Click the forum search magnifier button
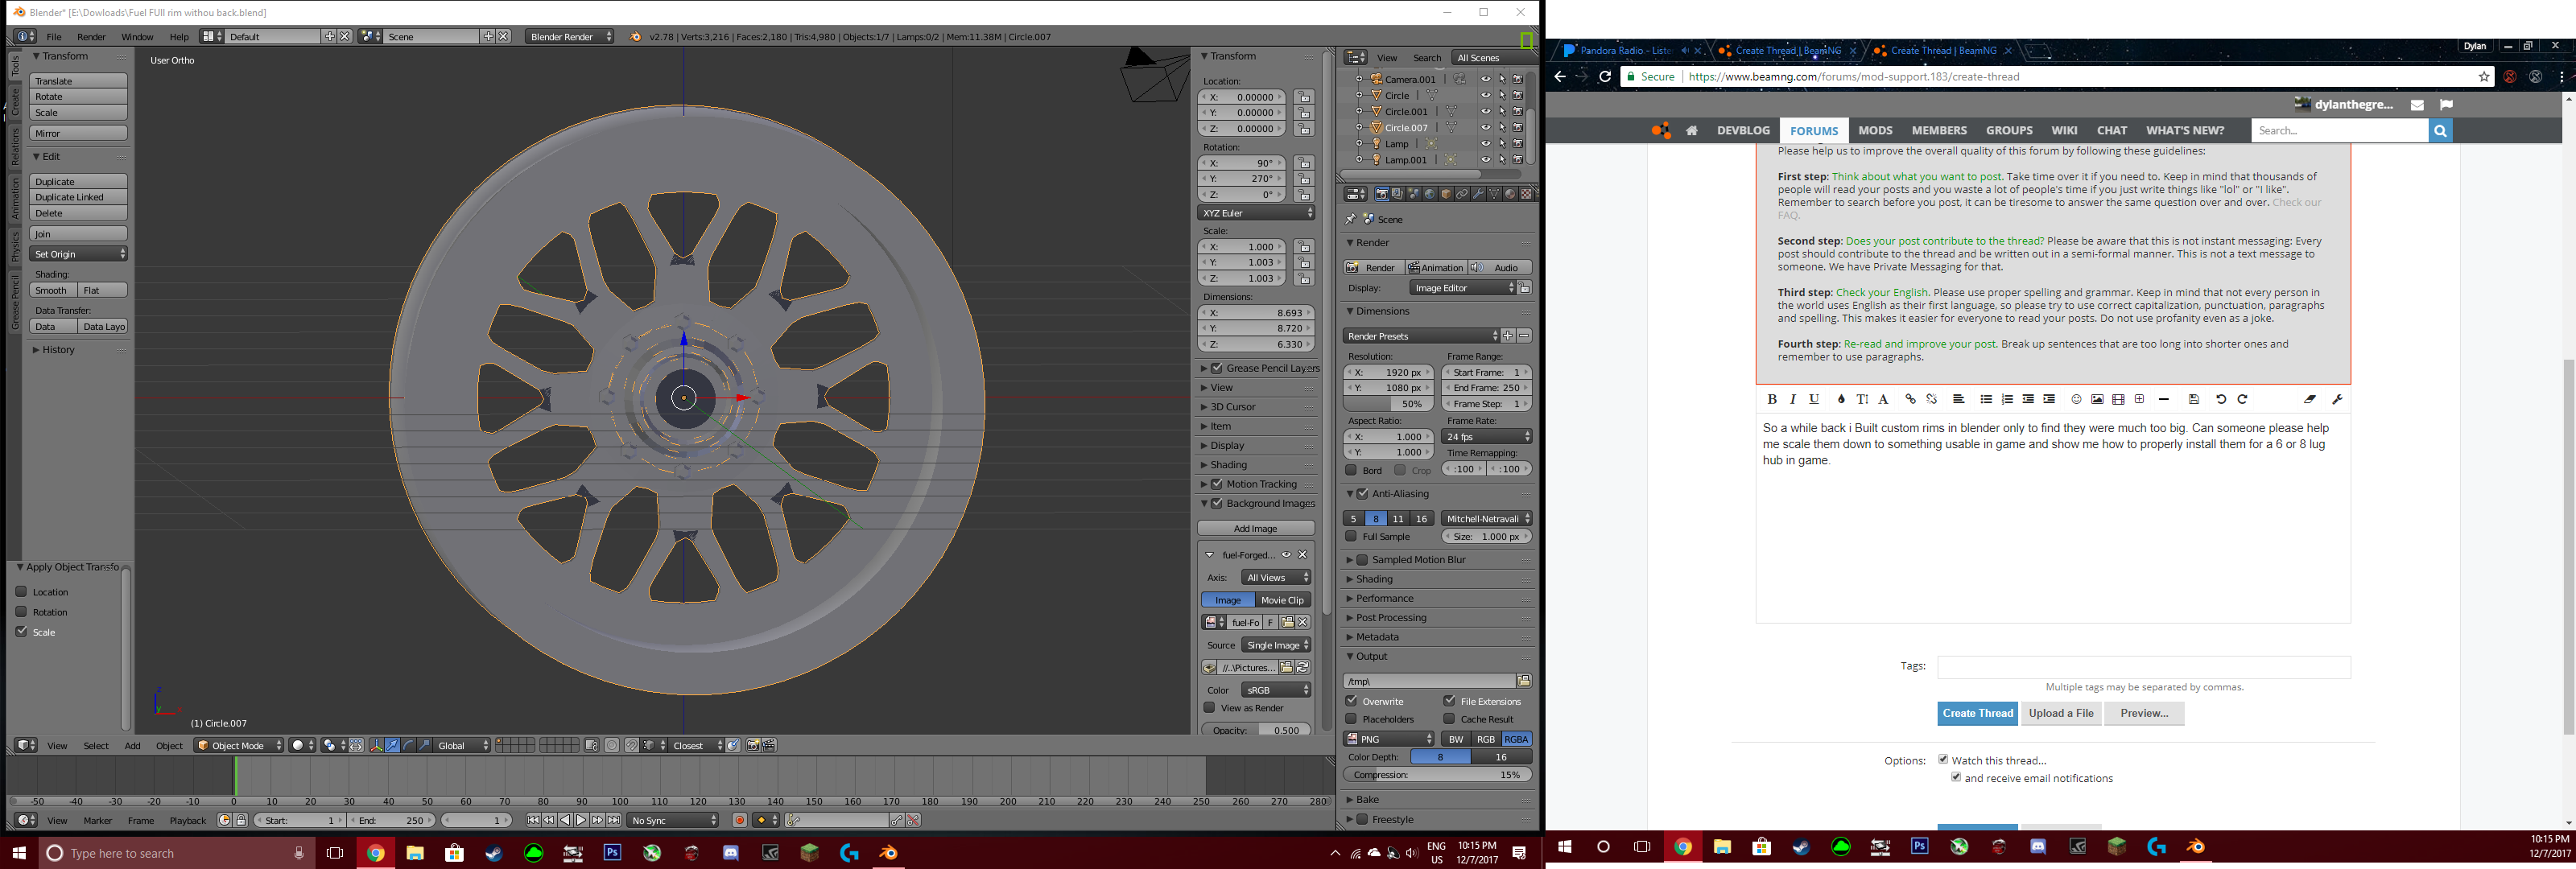2576x869 pixels. tap(2440, 130)
